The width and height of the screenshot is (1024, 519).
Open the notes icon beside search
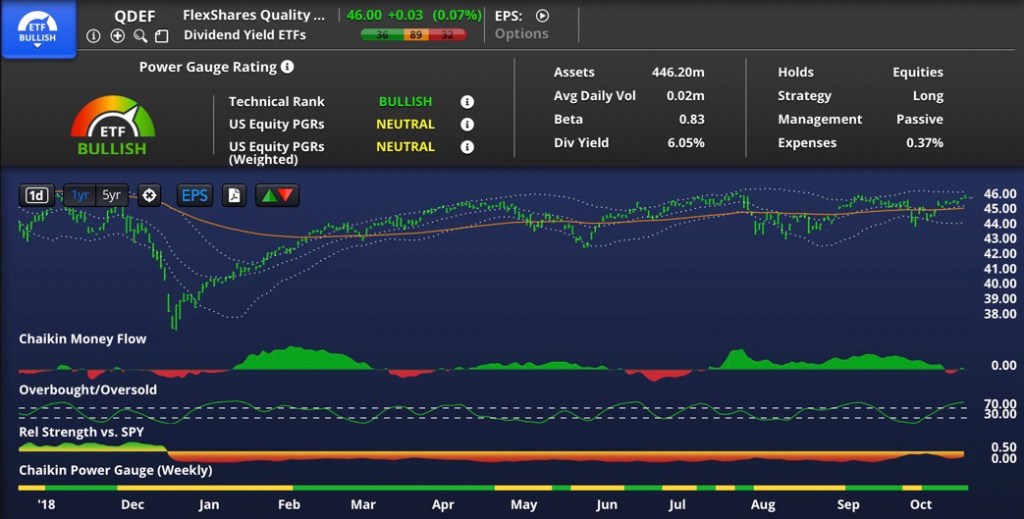(161, 35)
